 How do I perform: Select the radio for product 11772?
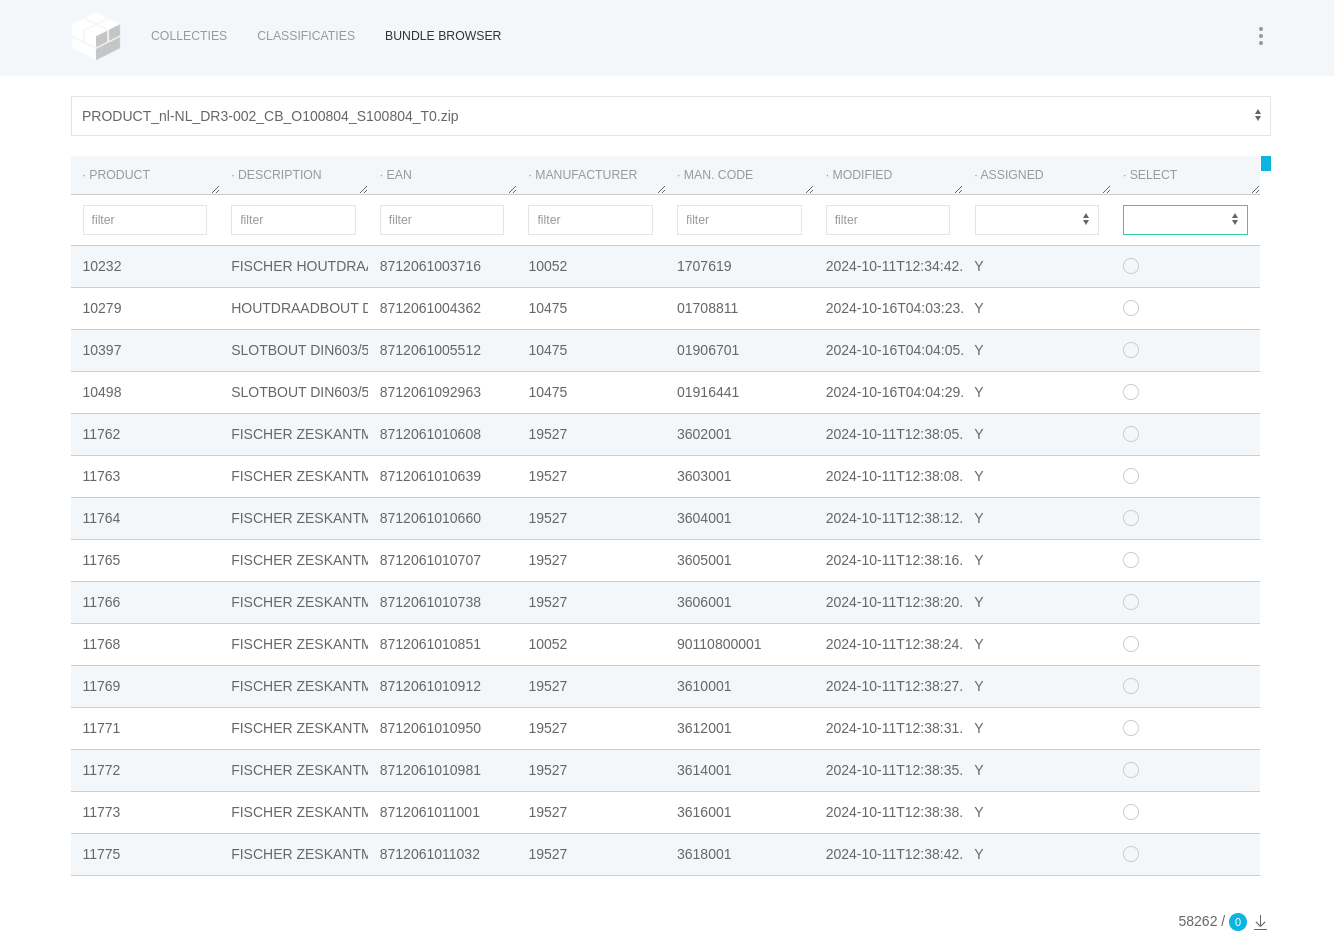[x=1131, y=770]
